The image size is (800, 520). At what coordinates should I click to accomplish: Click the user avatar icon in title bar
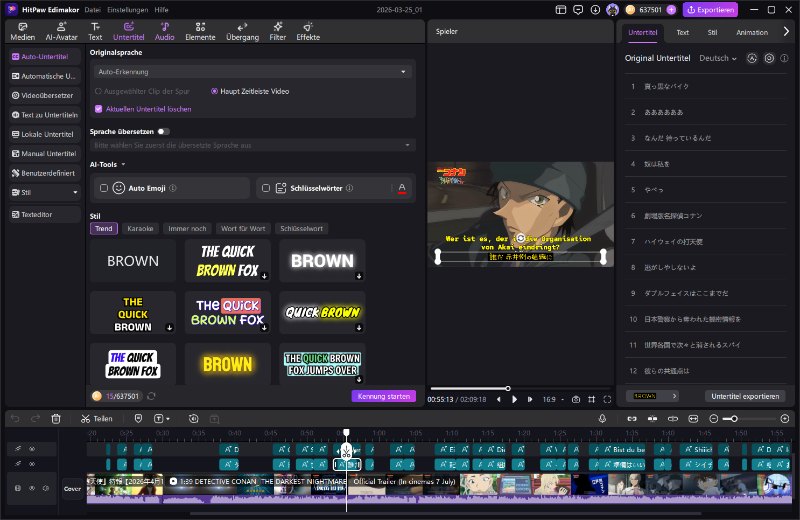click(x=612, y=10)
